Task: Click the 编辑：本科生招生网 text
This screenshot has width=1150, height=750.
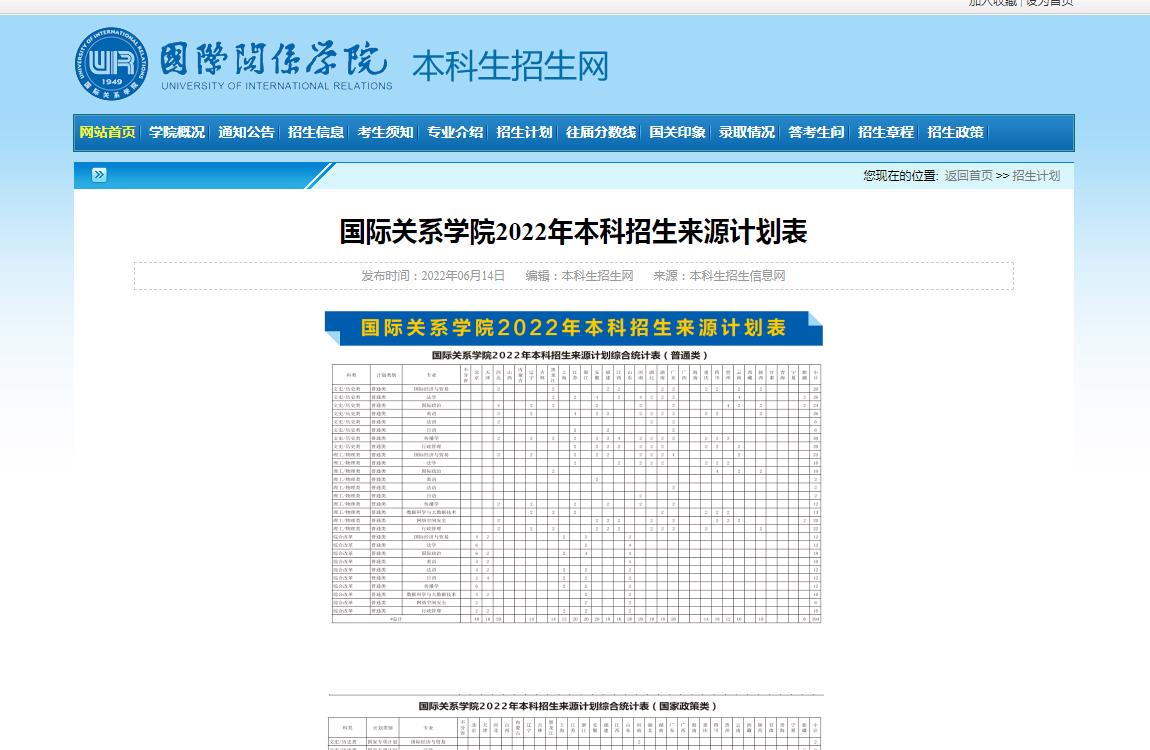Action: pos(579,276)
